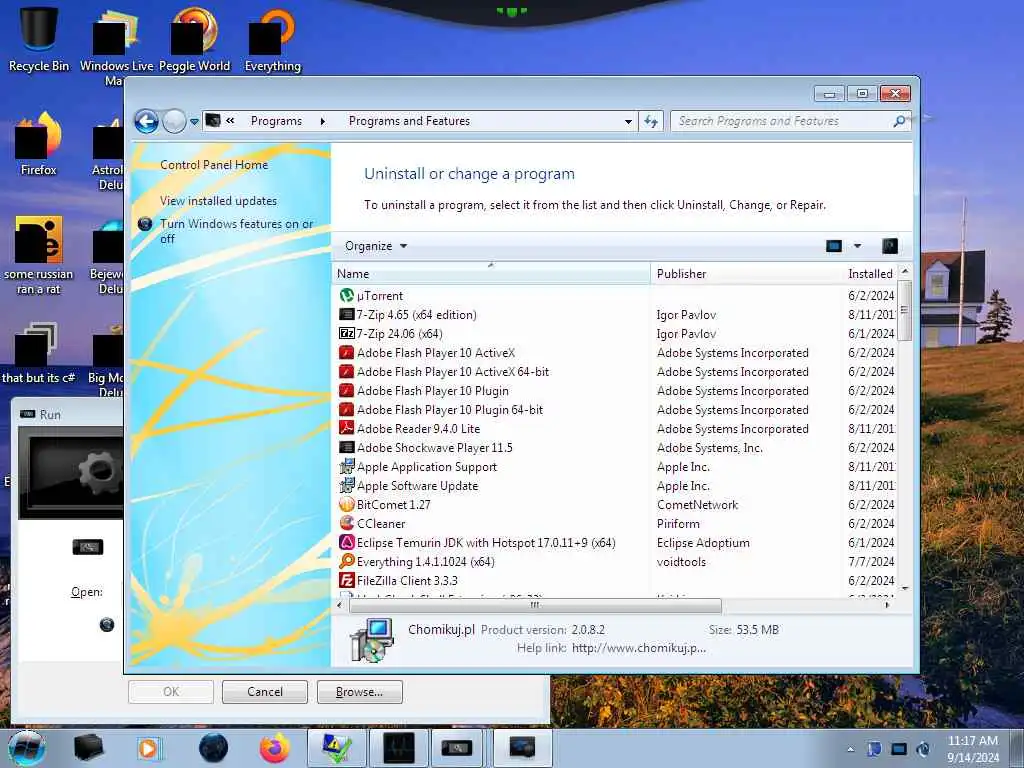Select Everything 1.4.1.1024 icon in list
This screenshot has height=768, width=1024.
click(347, 561)
